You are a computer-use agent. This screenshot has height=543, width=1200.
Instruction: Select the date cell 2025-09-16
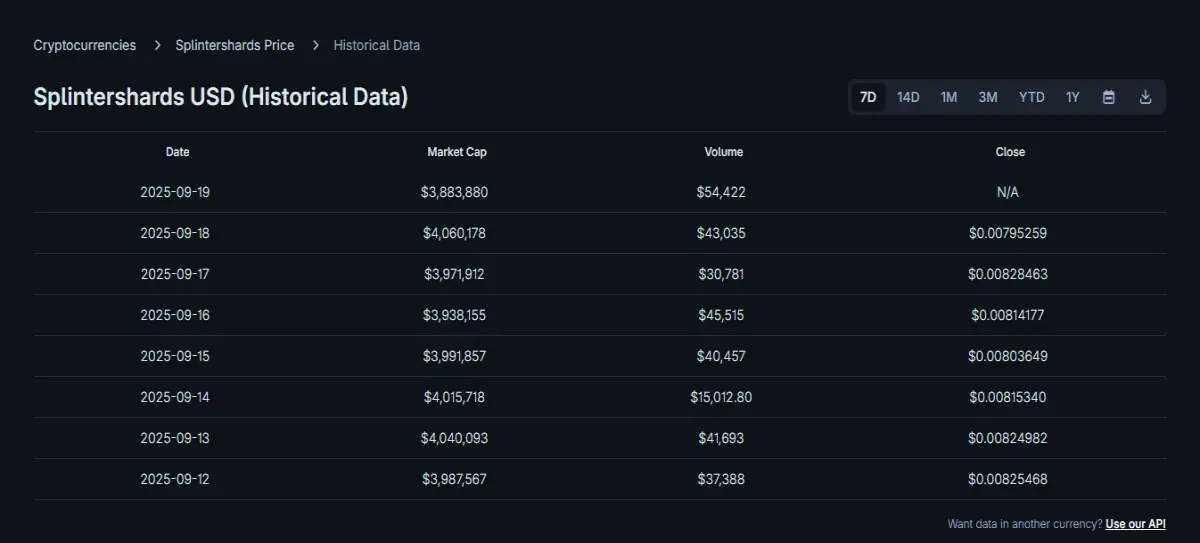tap(175, 315)
